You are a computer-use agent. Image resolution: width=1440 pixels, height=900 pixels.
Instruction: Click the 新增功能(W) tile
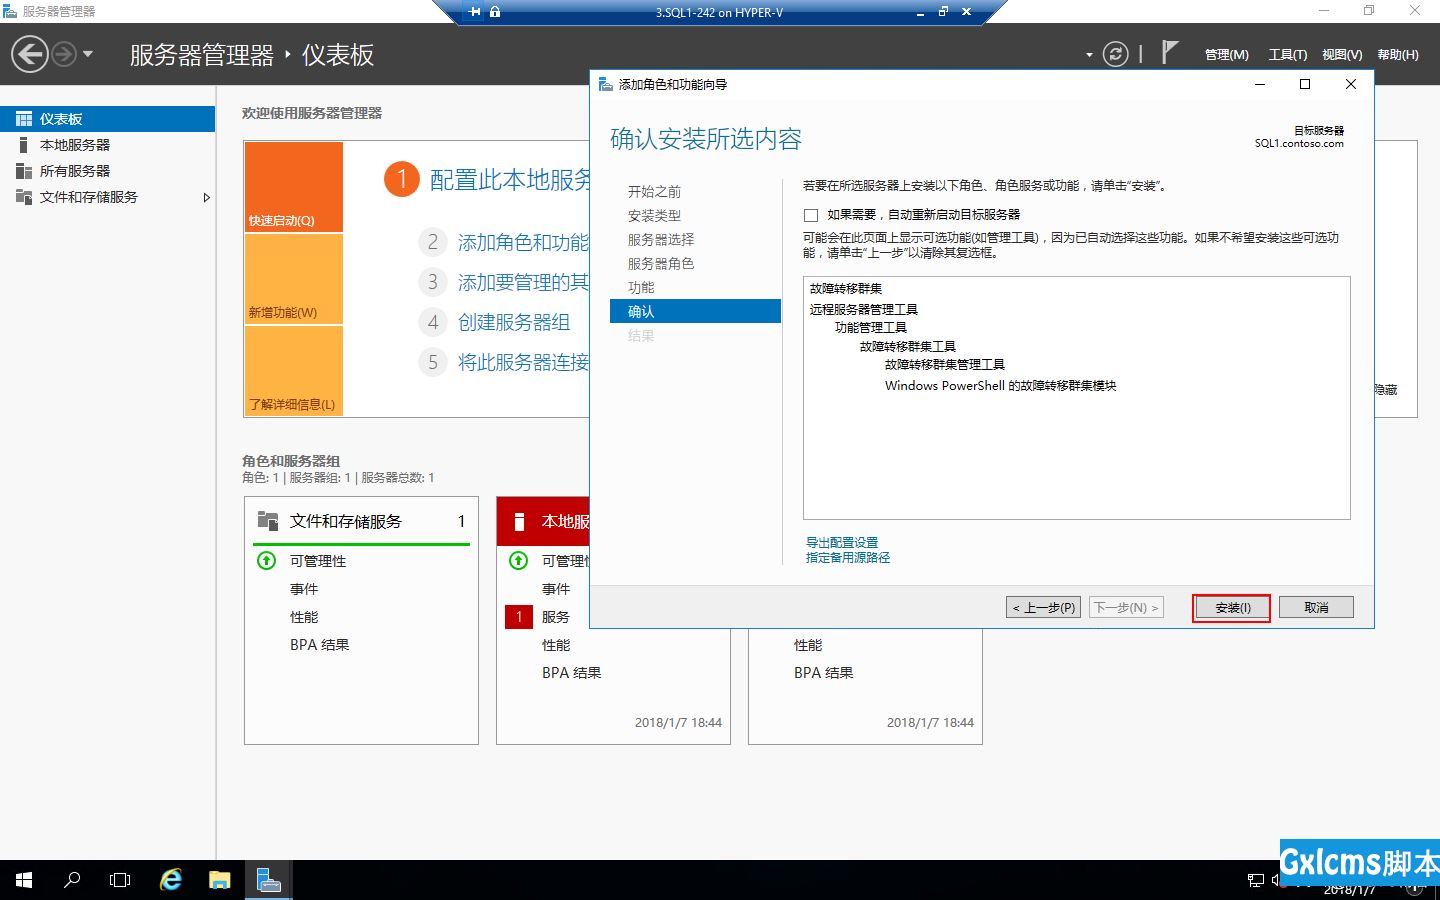(294, 279)
